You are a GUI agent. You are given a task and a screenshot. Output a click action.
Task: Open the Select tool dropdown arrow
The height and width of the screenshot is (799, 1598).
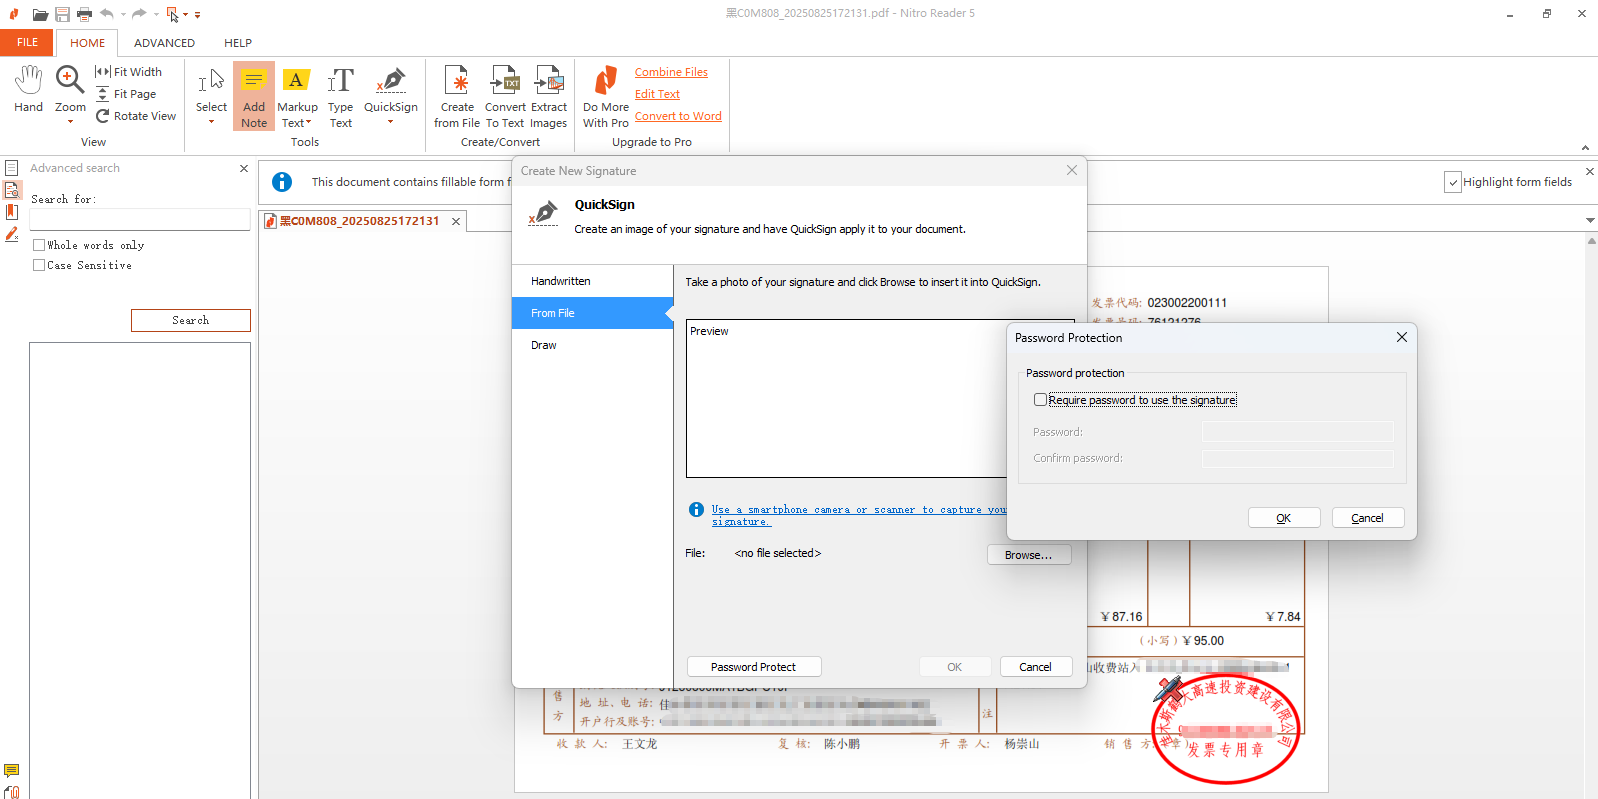pyautogui.click(x=211, y=122)
